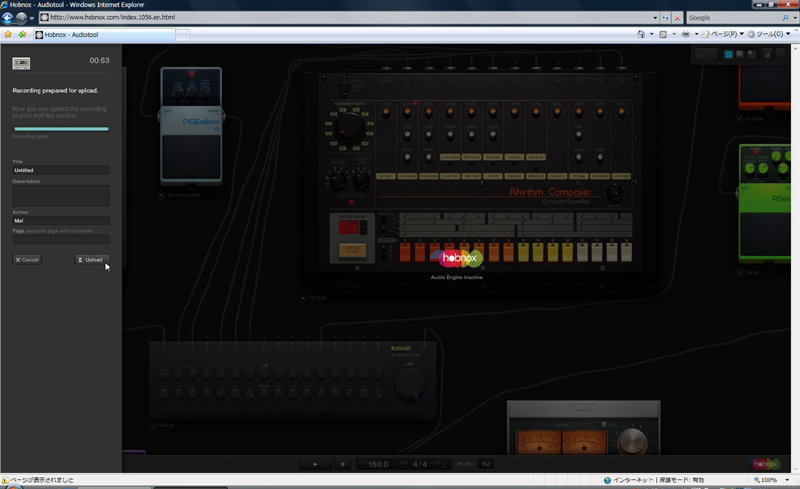Click the undo arrow icon
800x489 pixels.
coord(701,54)
